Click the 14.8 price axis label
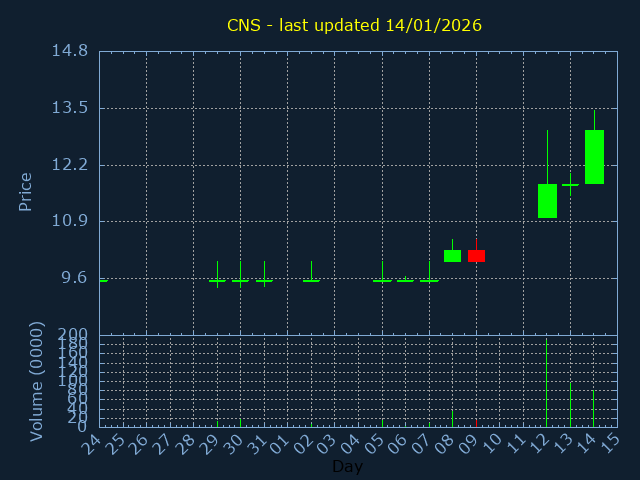The width and height of the screenshot is (640, 480). 69,51
